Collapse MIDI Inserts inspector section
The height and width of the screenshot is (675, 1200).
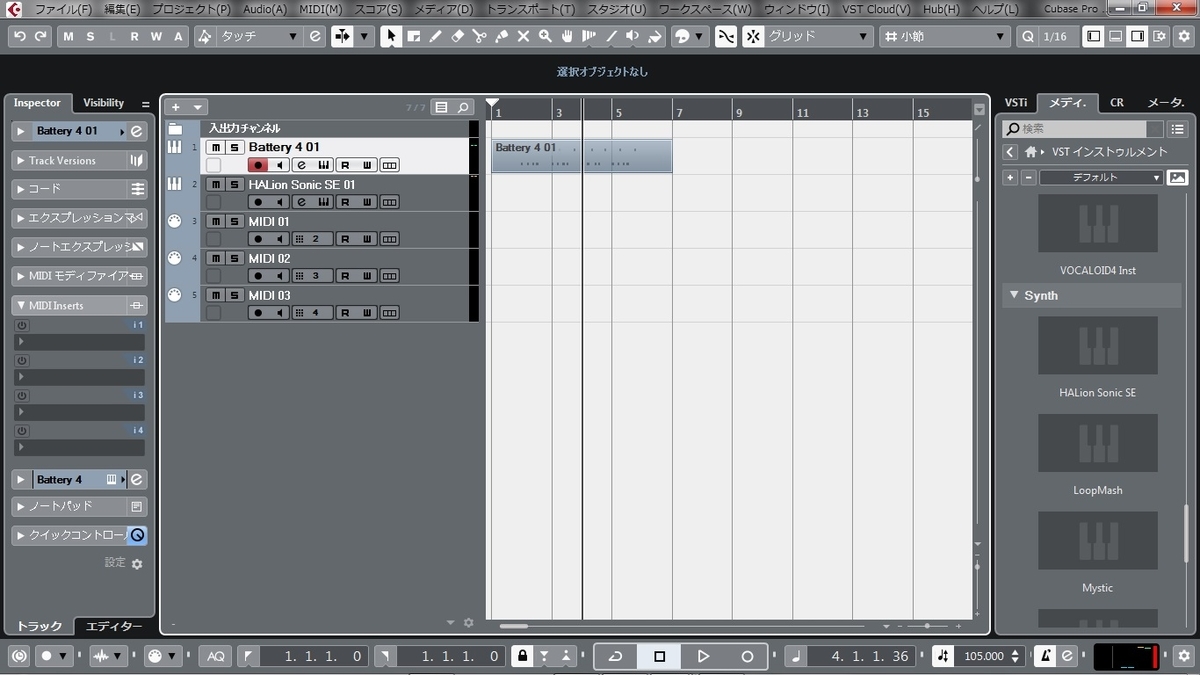(x=20, y=305)
